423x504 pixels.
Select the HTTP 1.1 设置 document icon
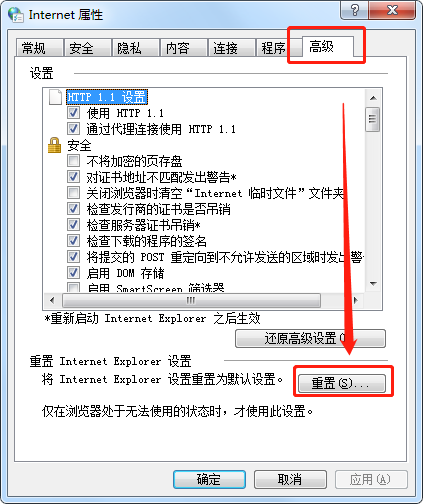tap(55, 97)
